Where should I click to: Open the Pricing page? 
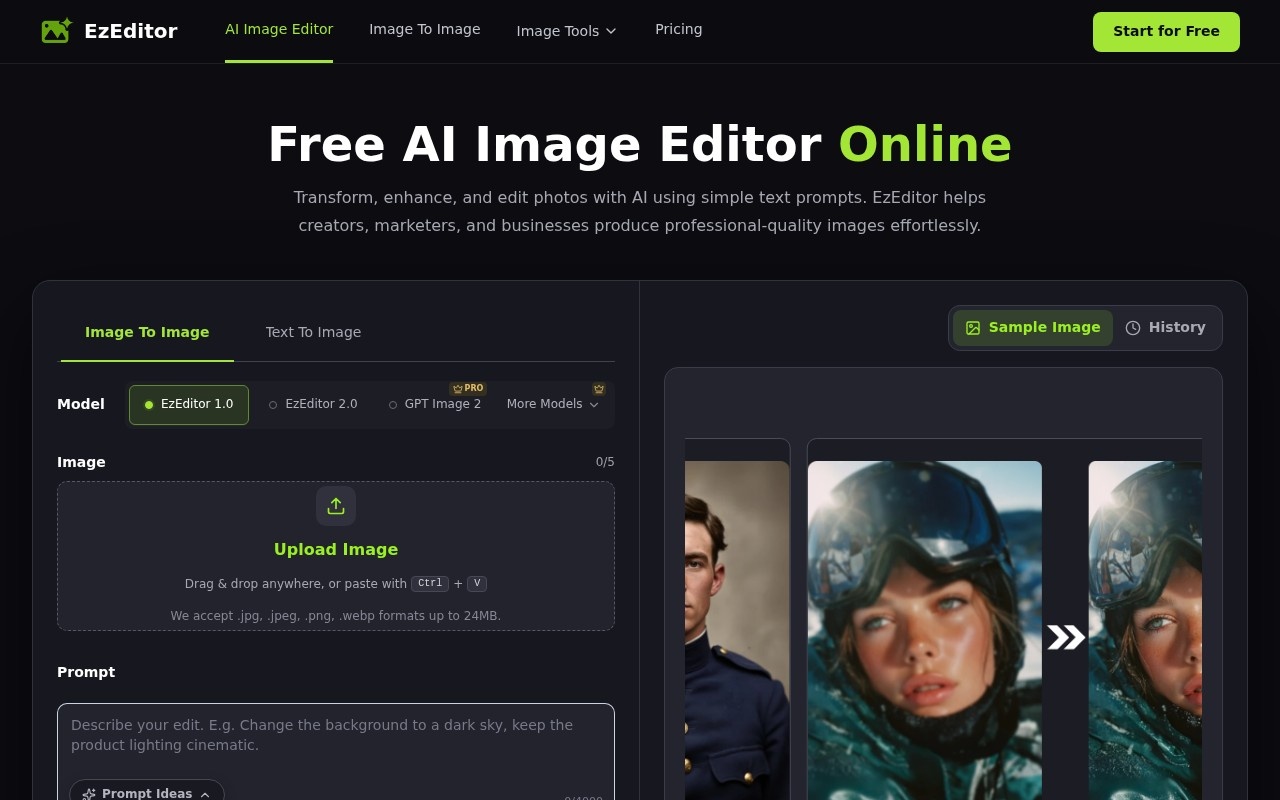pos(679,30)
